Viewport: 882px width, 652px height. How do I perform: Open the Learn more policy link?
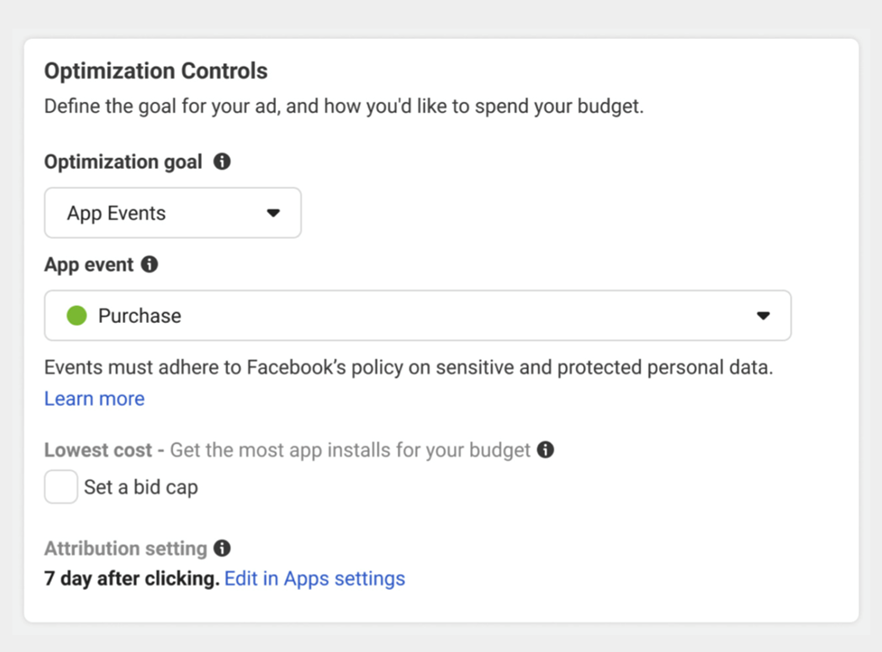pos(94,398)
